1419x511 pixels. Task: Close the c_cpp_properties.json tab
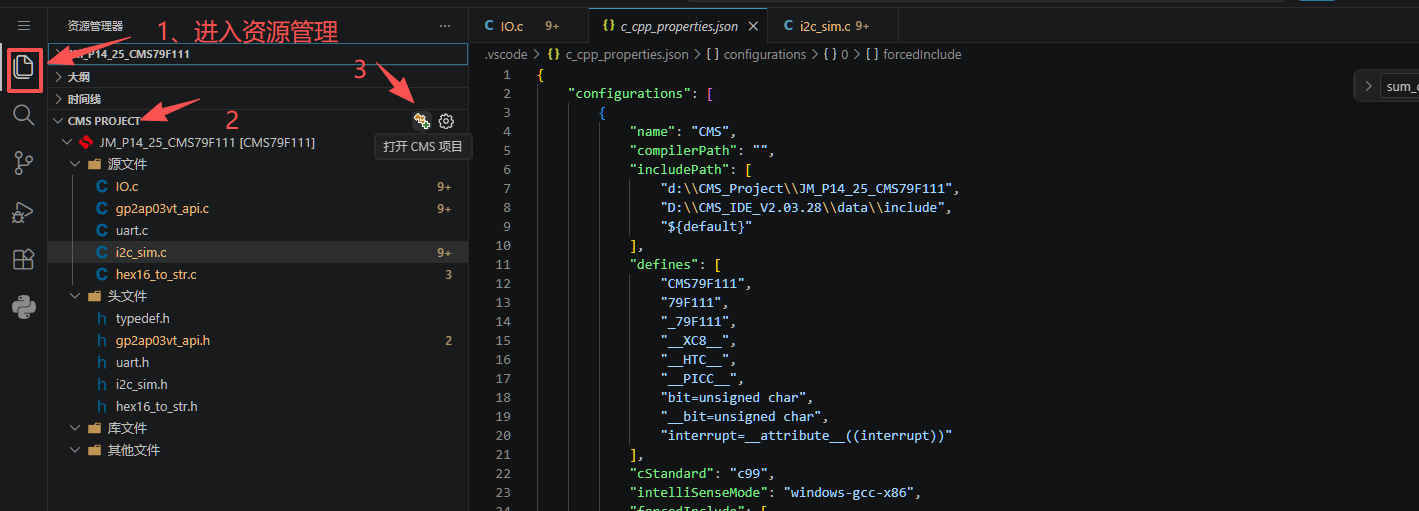(x=753, y=27)
